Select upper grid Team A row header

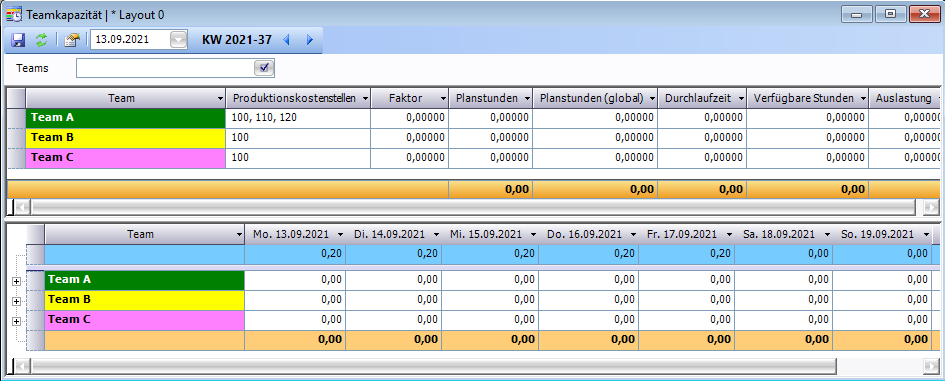[16, 118]
